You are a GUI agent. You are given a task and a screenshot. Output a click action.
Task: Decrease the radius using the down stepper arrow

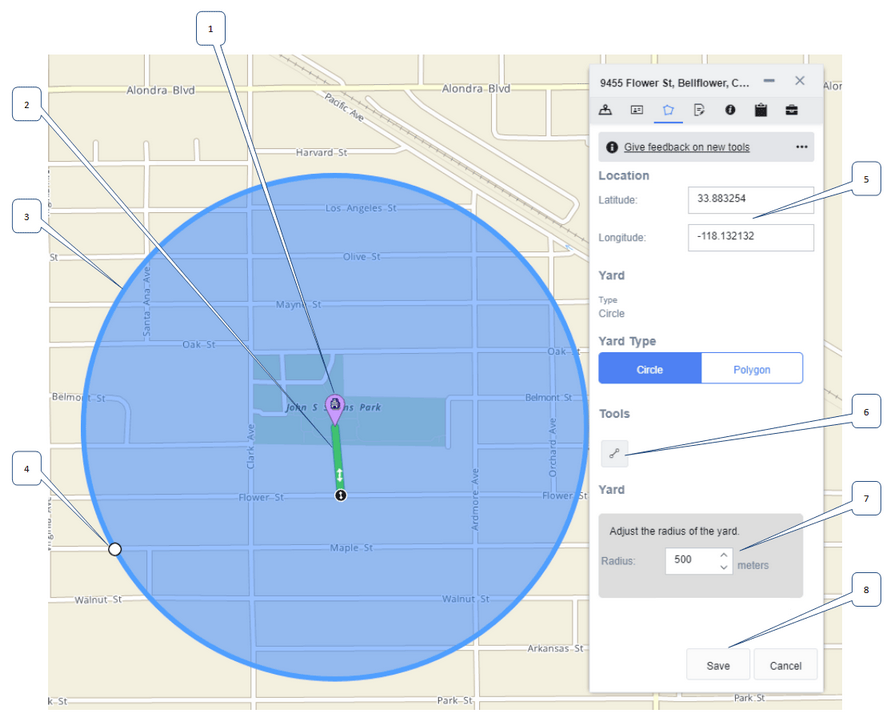[x=723, y=566]
